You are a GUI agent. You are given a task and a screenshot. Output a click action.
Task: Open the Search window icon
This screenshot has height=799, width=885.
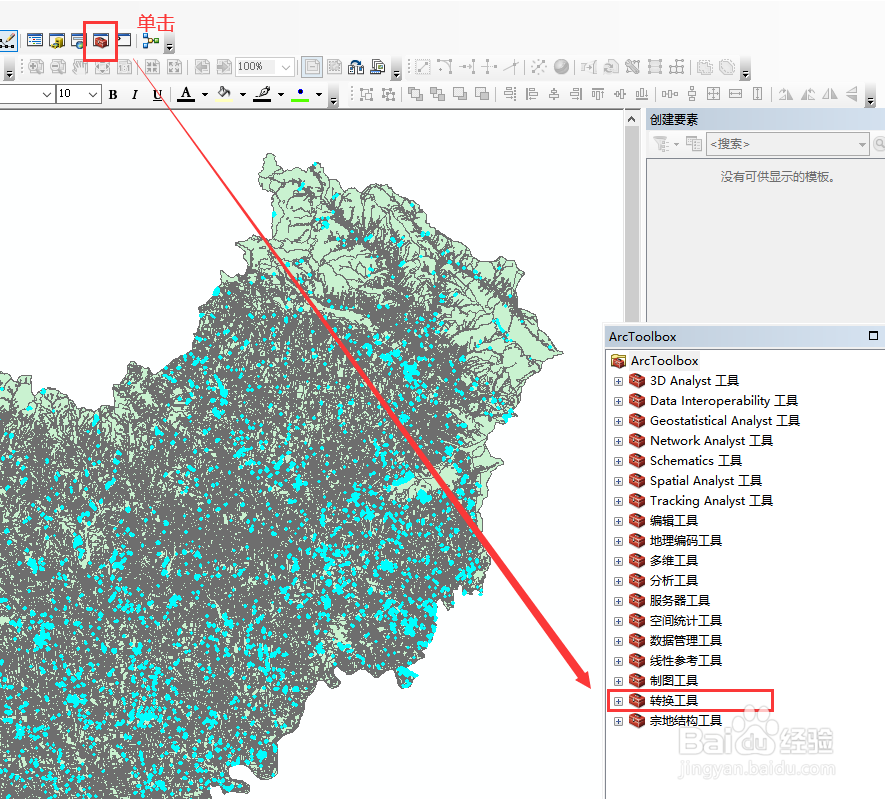78,41
